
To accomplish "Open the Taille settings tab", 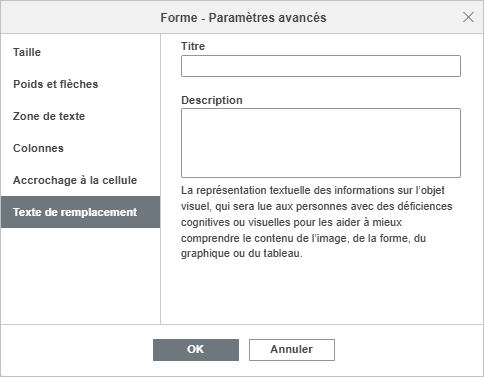I will pyautogui.click(x=80, y=52).
